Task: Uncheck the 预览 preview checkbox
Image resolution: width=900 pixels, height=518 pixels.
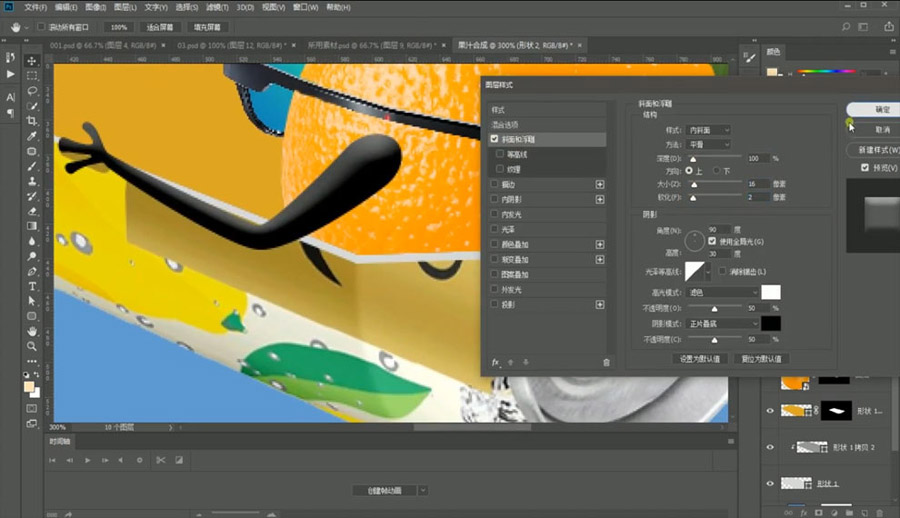Action: point(866,168)
